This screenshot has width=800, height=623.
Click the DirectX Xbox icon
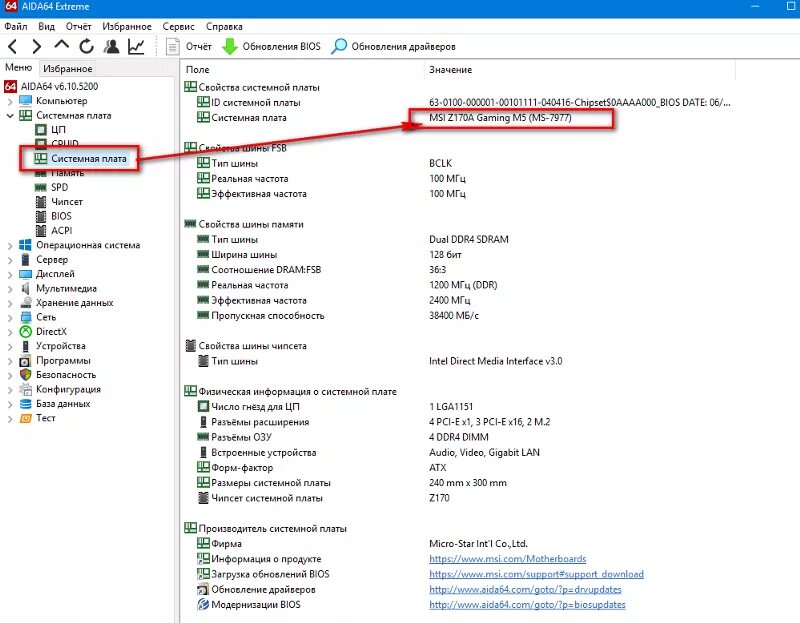click(26, 332)
